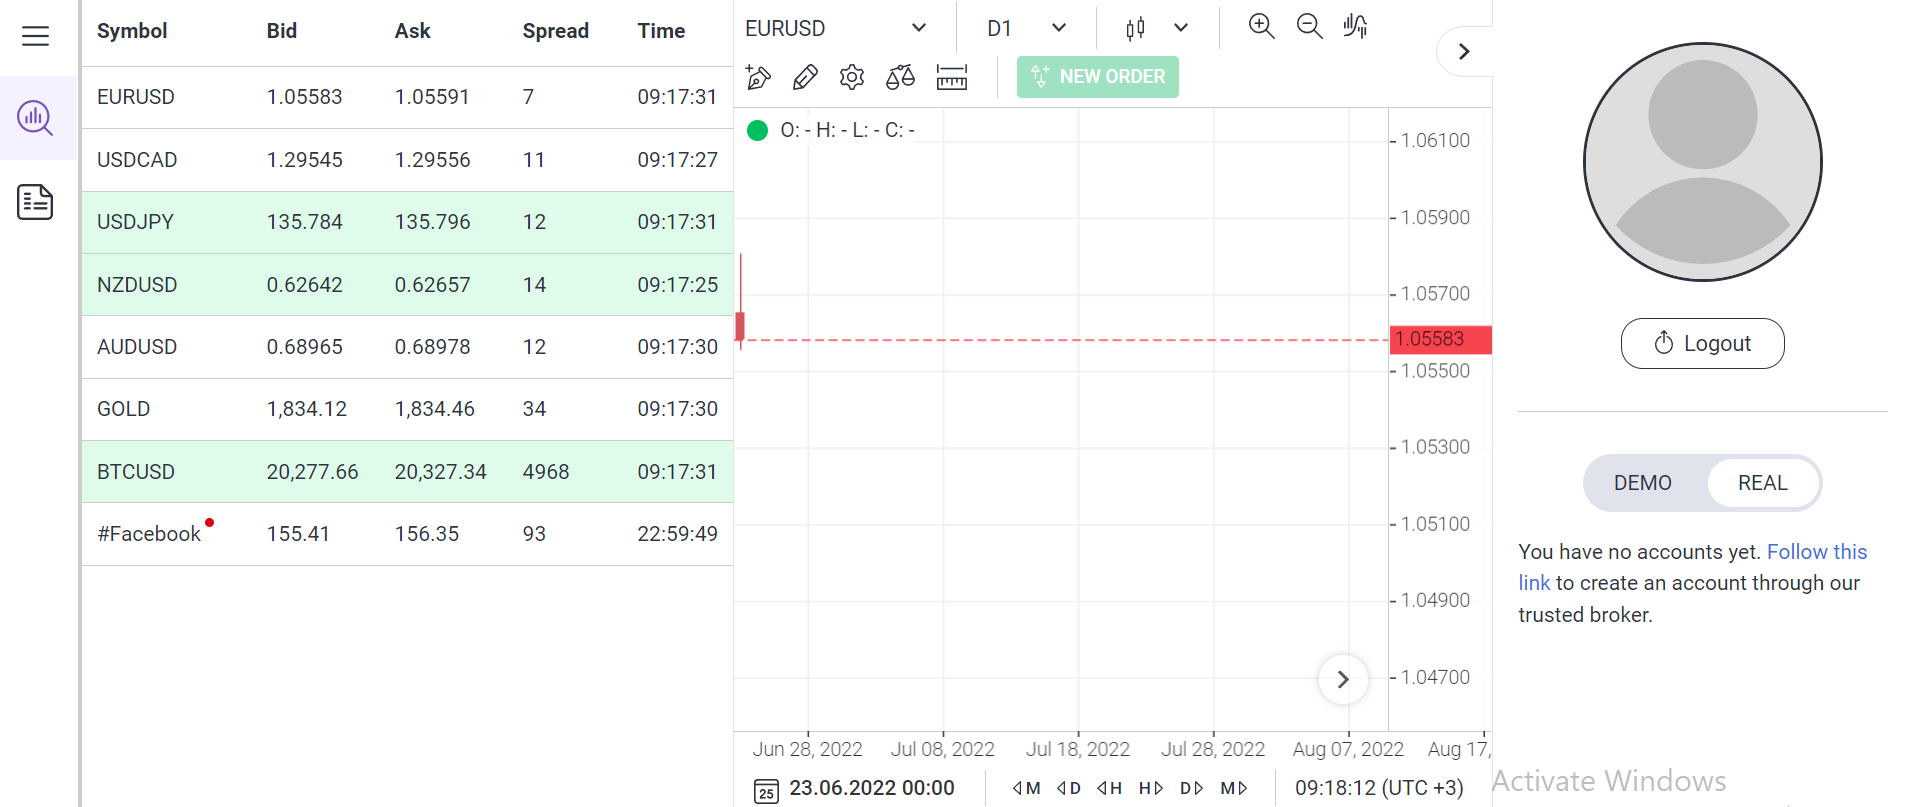Open the hamburger main menu
Viewport: 1913px width, 807px height.
point(36,36)
